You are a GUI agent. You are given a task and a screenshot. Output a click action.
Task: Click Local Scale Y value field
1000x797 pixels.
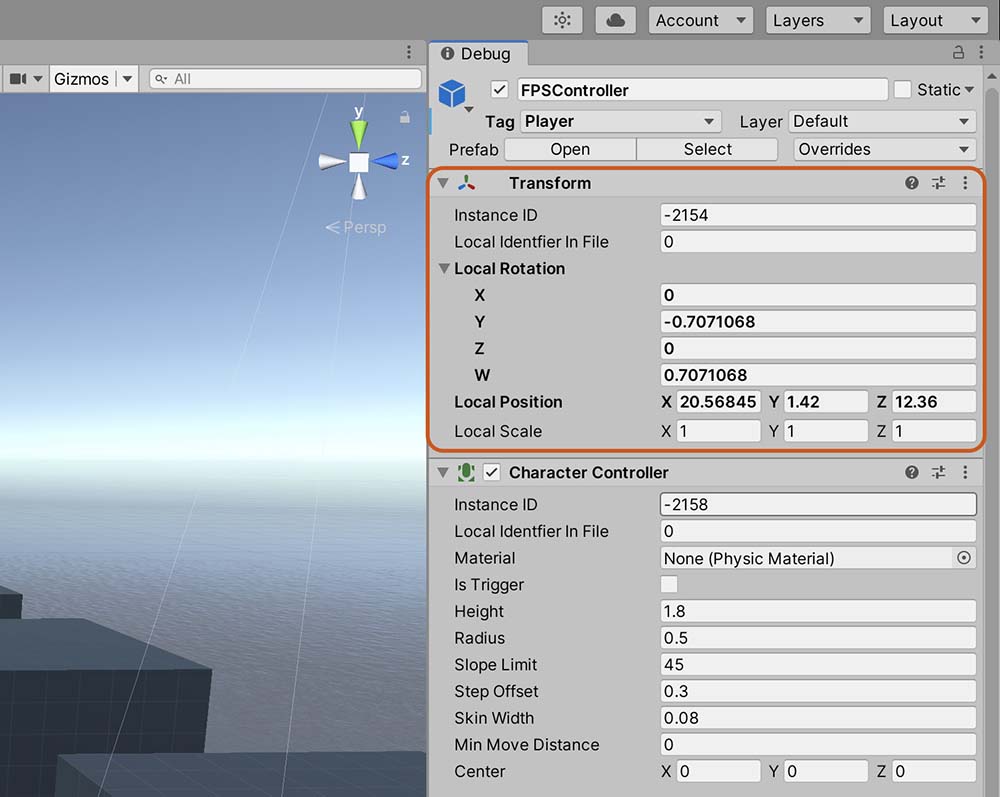coord(826,431)
